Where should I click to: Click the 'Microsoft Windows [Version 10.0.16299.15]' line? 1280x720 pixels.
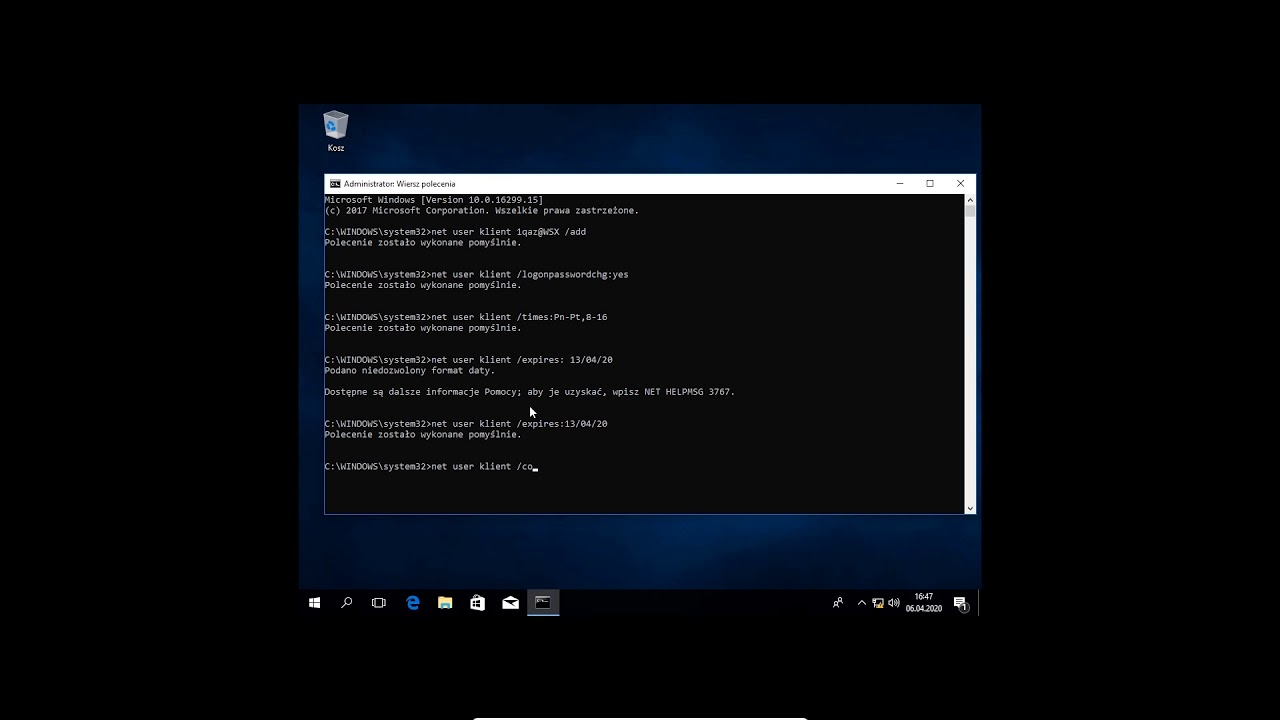(433, 200)
